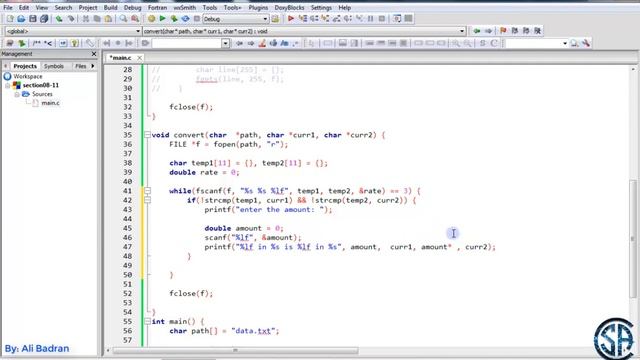
Task: Open the right toolbar combo box dropdown
Action: click(x=564, y=43)
